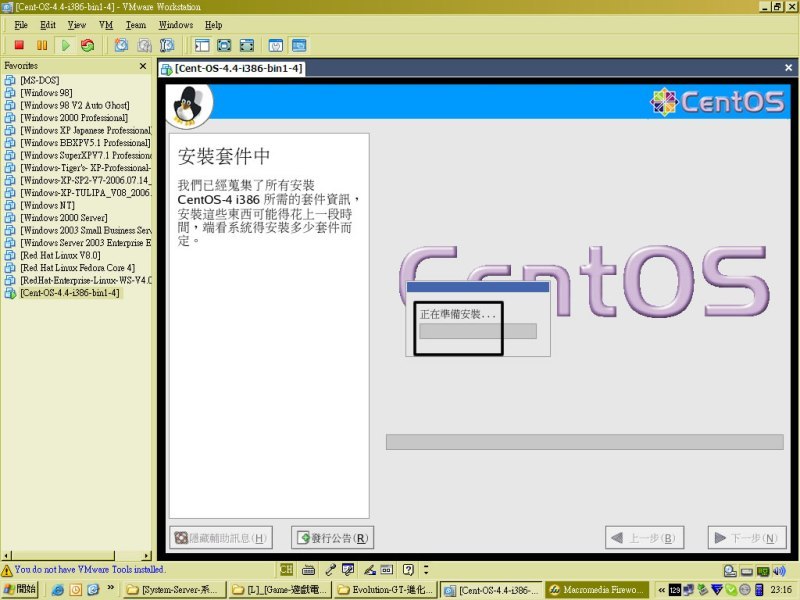Take a snapshot with the toolbar icon
The image size is (800, 600).
[121, 45]
